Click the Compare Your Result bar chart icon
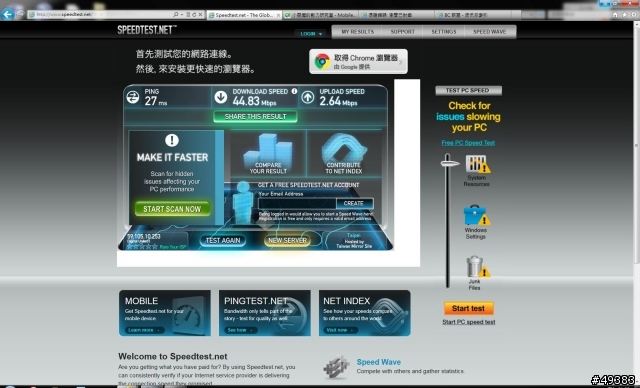640x388 pixels. [268, 149]
